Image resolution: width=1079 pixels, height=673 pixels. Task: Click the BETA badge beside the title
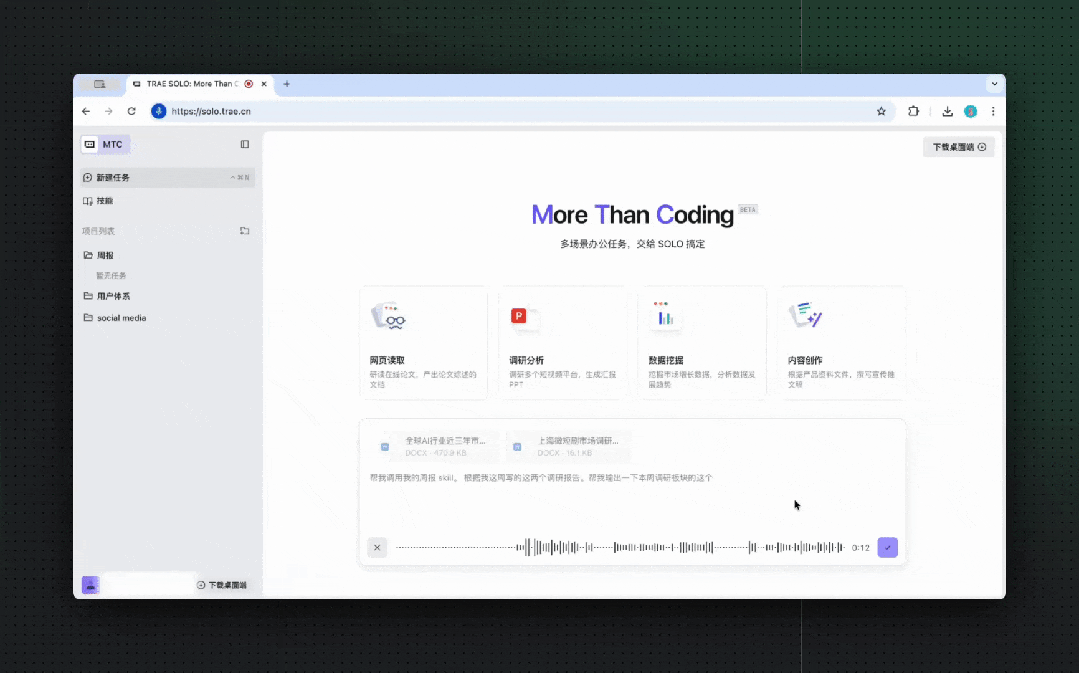(x=748, y=209)
